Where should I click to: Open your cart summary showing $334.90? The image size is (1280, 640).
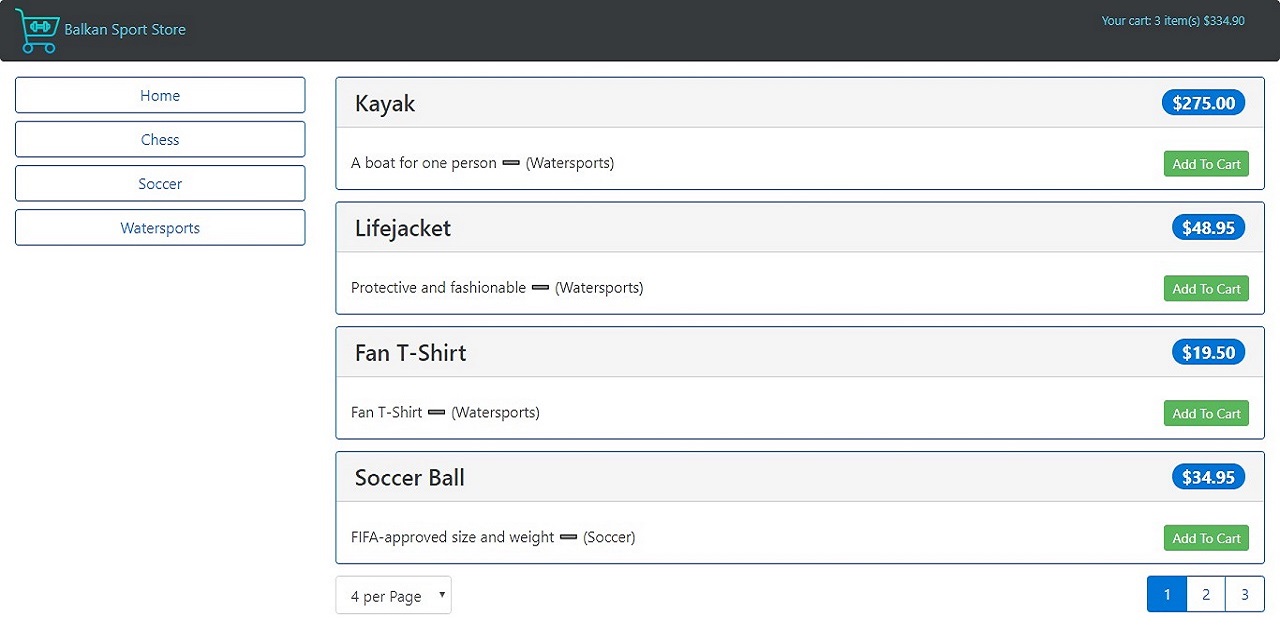point(1174,20)
